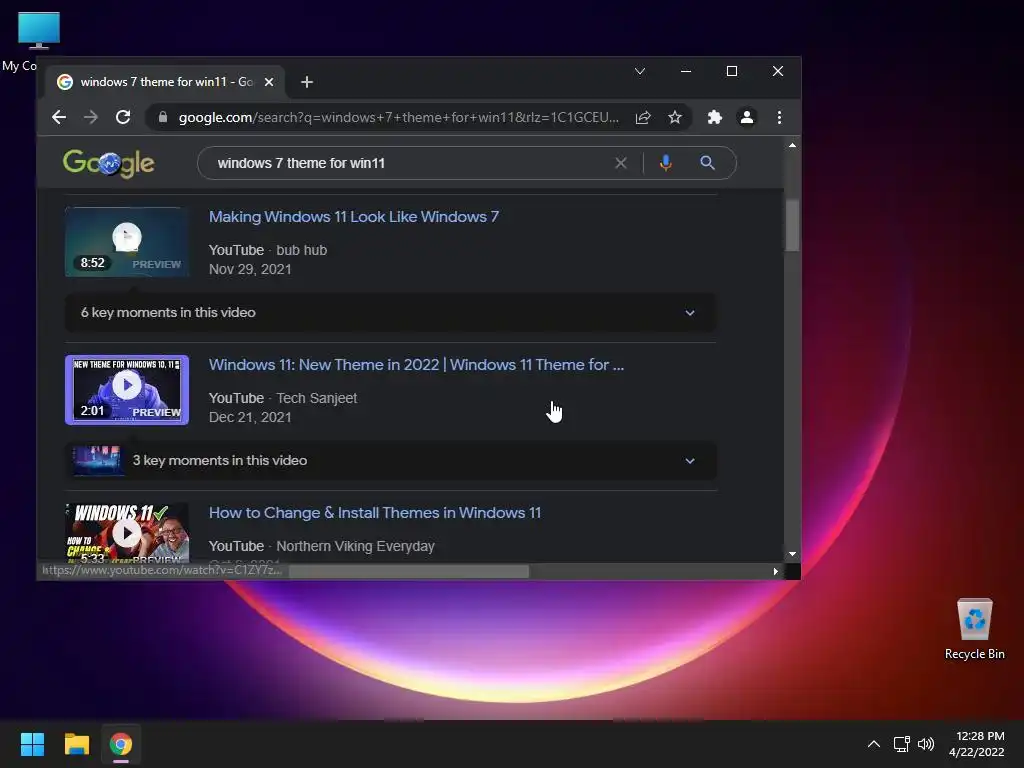Click 'Nov 29, 2021' date text
1024x768 pixels.
(x=250, y=269)
